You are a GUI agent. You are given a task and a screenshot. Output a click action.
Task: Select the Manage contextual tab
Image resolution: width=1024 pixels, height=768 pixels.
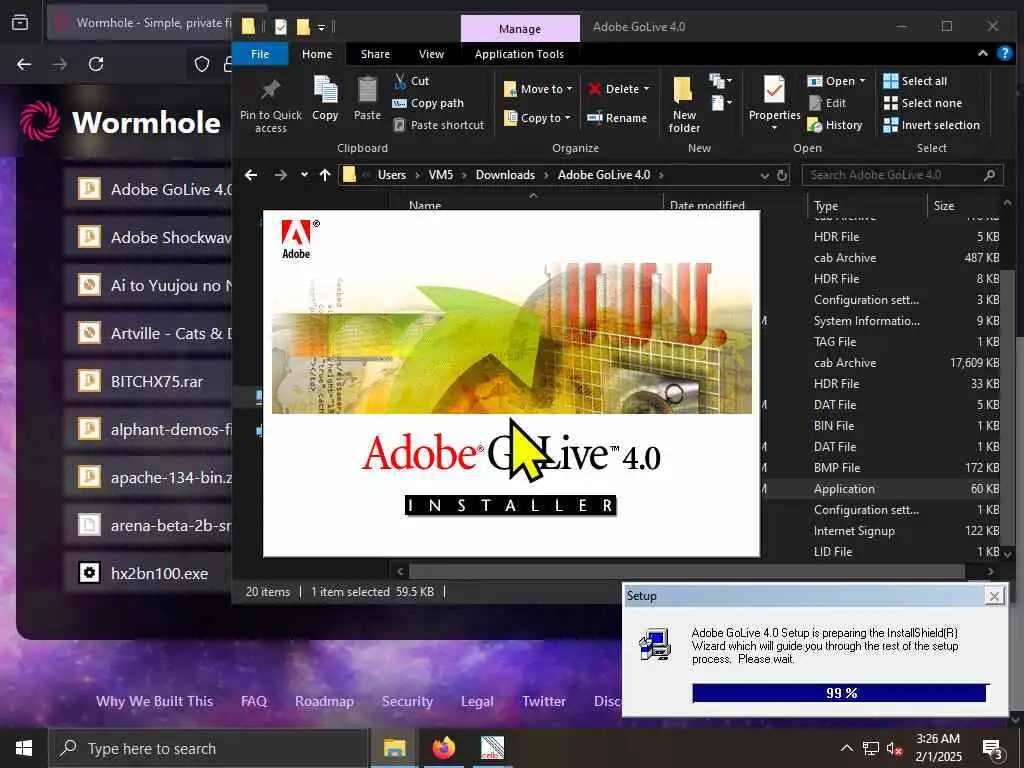click(520, 29)
